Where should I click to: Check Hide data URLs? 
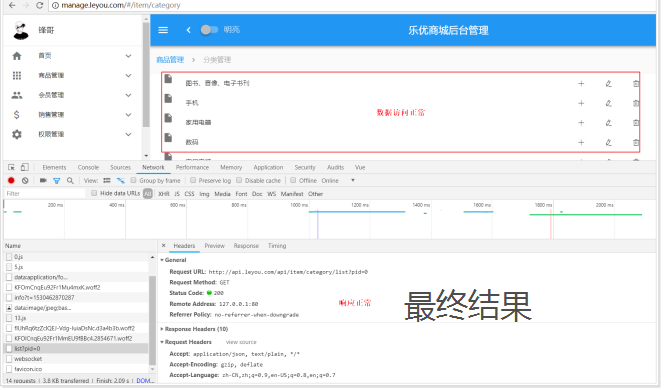click(94, 193)
